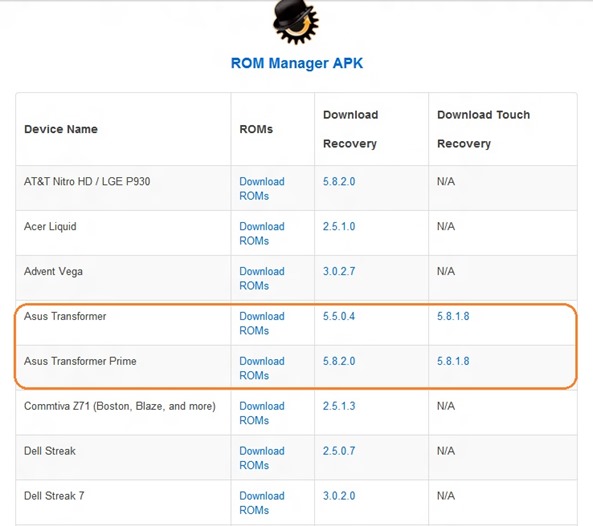This screenshot has width=593, height=526.
Task: Select N/A touch recovery for Acer Liquid
Action: tap(446, 227)
